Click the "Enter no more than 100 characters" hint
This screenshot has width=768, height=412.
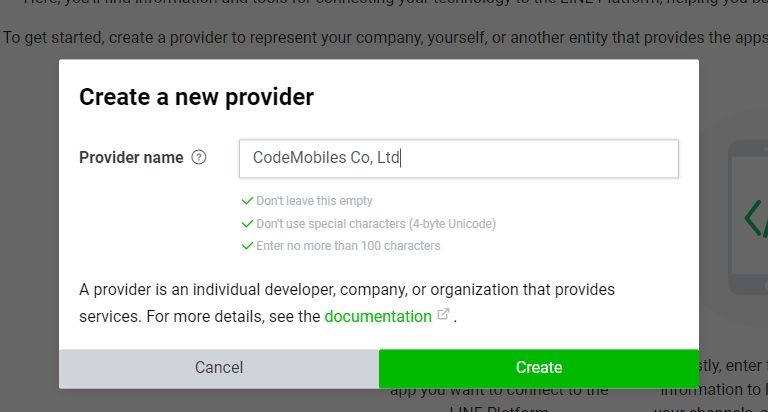(348, 246)
